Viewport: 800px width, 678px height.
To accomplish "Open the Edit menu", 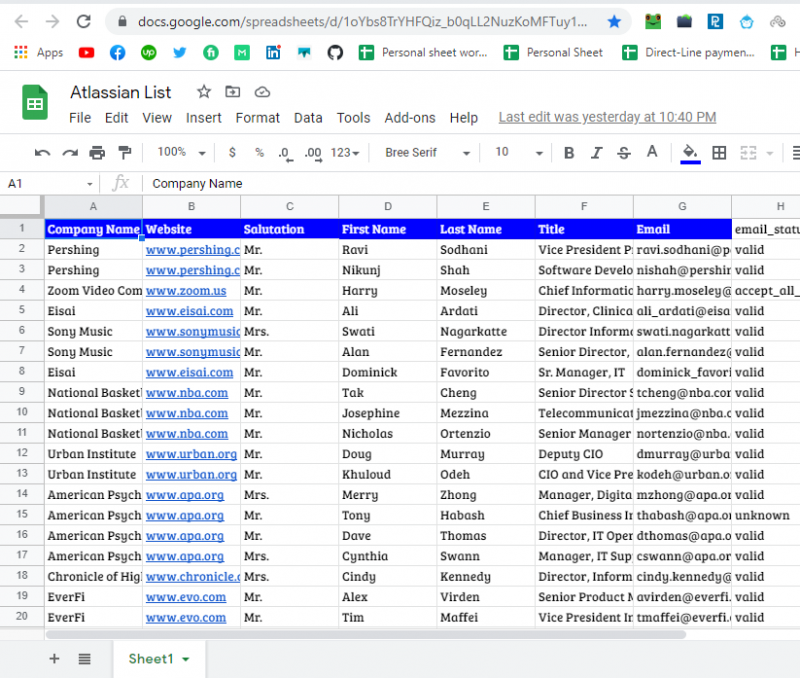I will click(116, 118).
